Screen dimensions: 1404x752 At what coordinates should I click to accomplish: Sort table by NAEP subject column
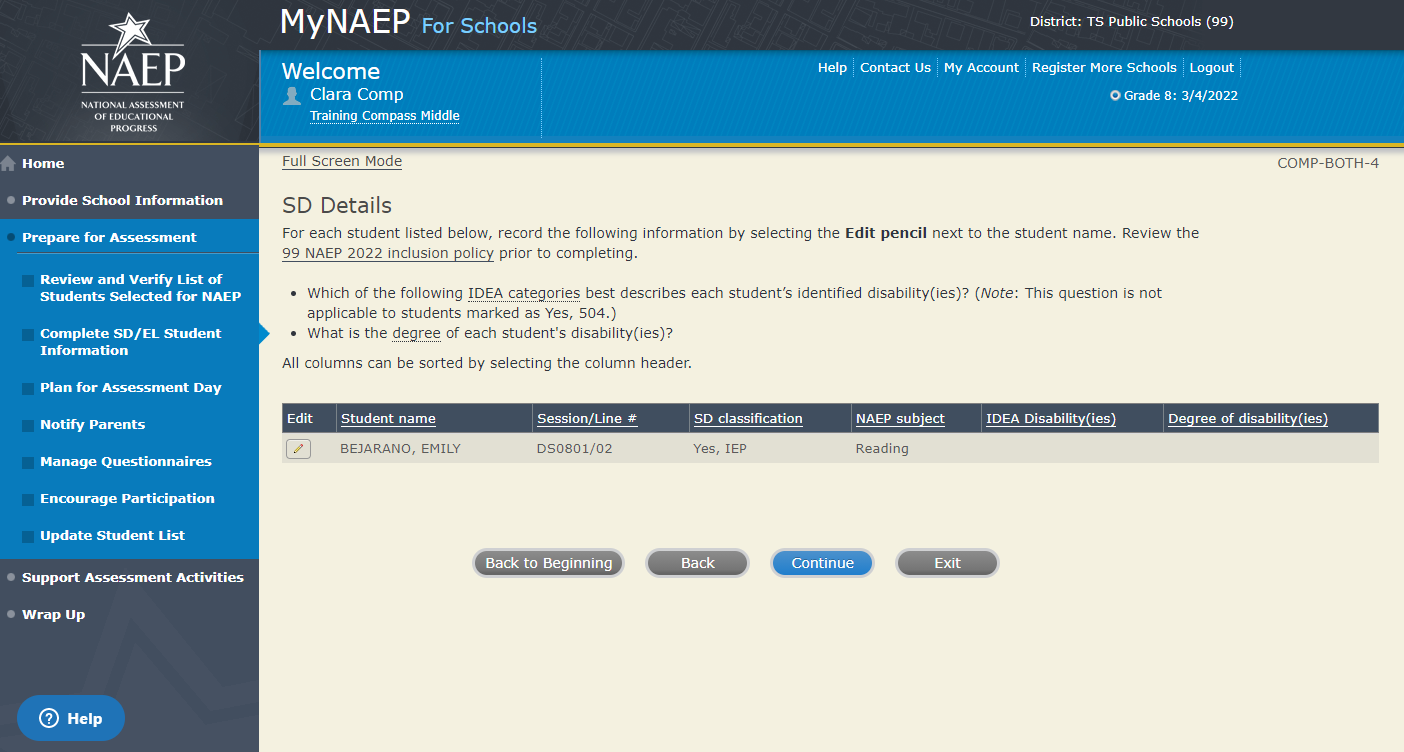pyautogui.click(x=900, y=419)
